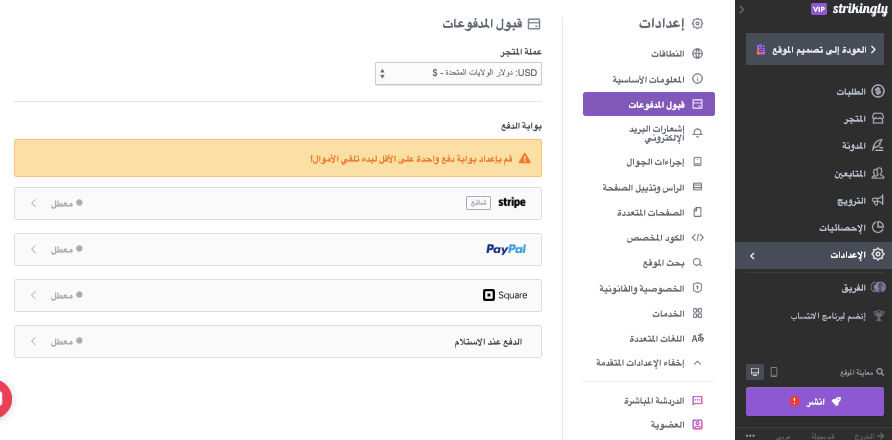This screenshot has width=892, height=440.
Task: Open the store currency USD dropdown
Action: (x=459, y=73)
